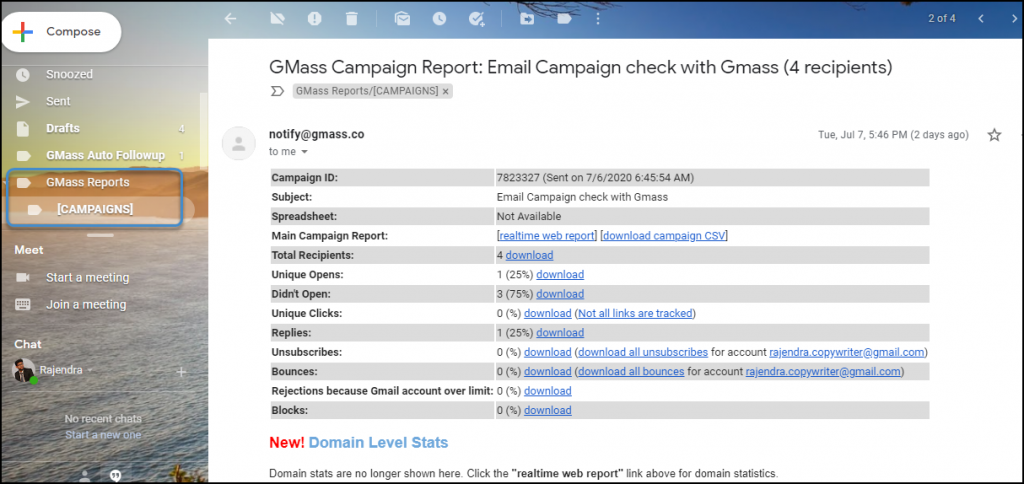The image size is (1024, 484).
Task: Open the GMass Reports label
Action: pos(88,182)
